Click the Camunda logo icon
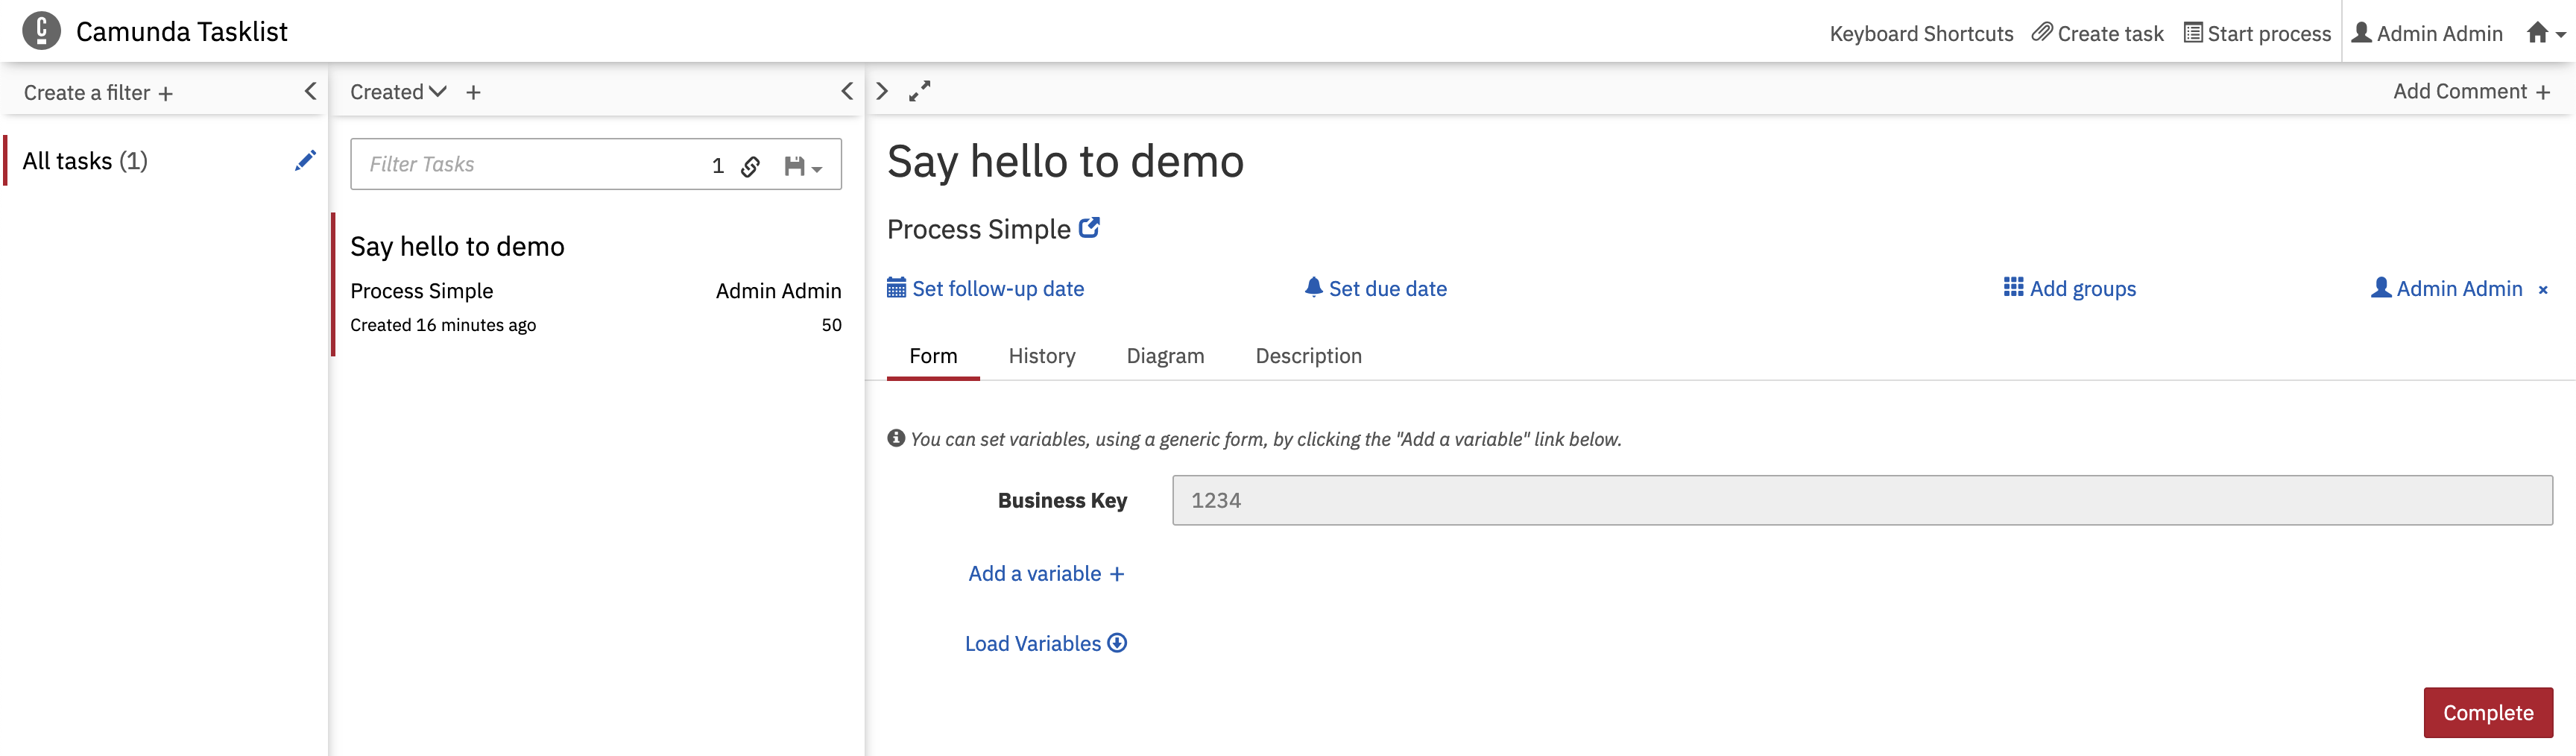This screenshot has height=756, width=2576. (41, 31)
